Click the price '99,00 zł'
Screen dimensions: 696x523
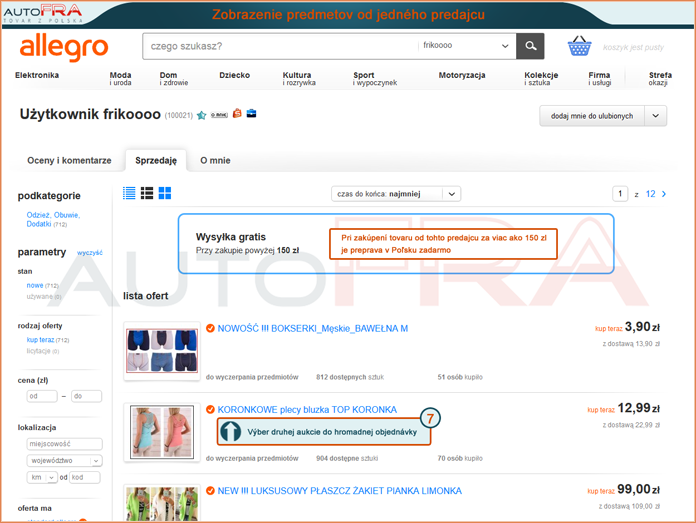(x=639, y=490)
